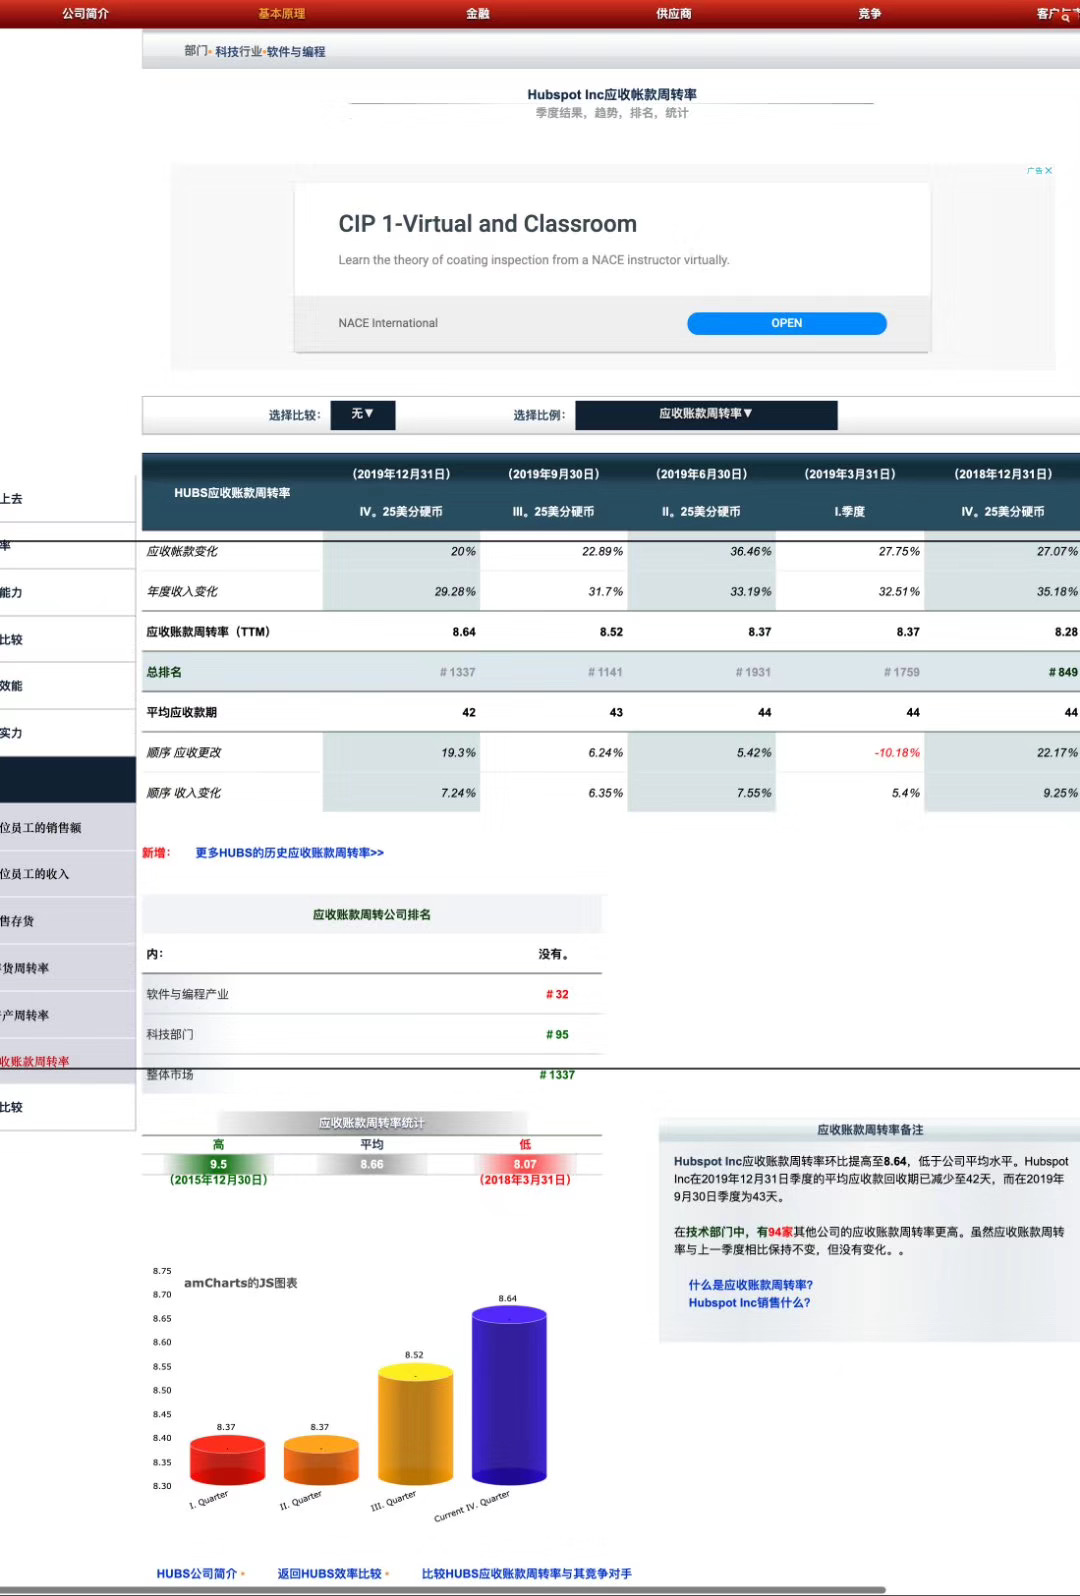This screenshot has height=1596, width=1080.
Task: Open the 基本原理 menu tab
Action: coord(281,14)
